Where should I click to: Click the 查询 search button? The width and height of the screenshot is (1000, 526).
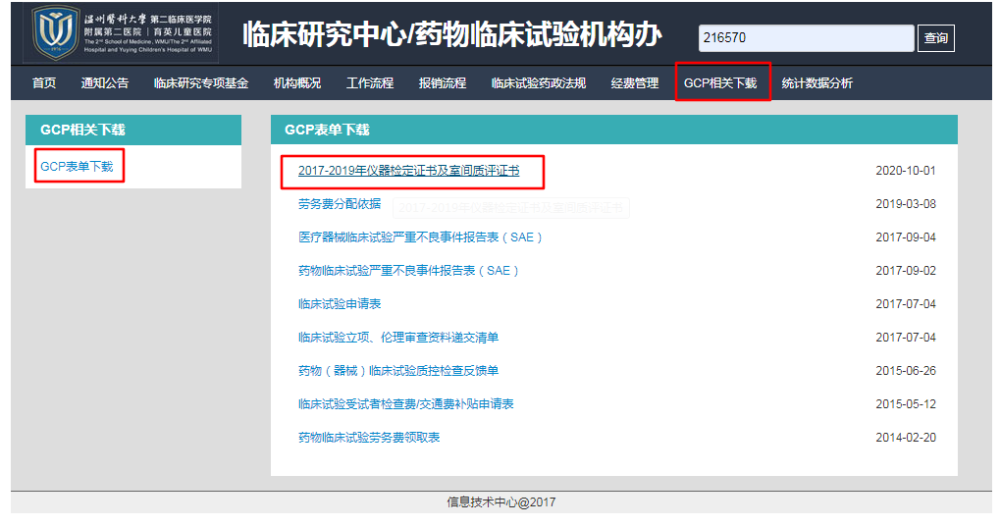coord(935,38)
